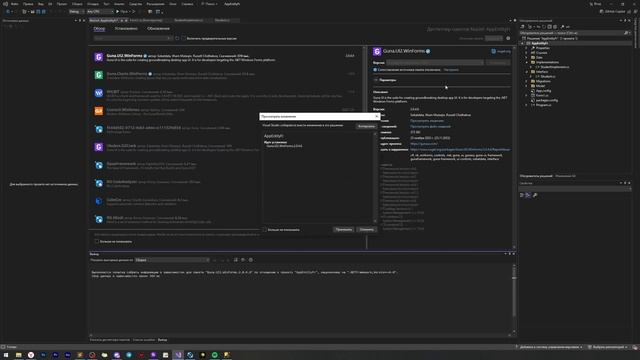Image resolution: width=640 pixels, height=360 pixels.
Task: Switch to the IStudent.cs document tab
Action: pos(222,20)
